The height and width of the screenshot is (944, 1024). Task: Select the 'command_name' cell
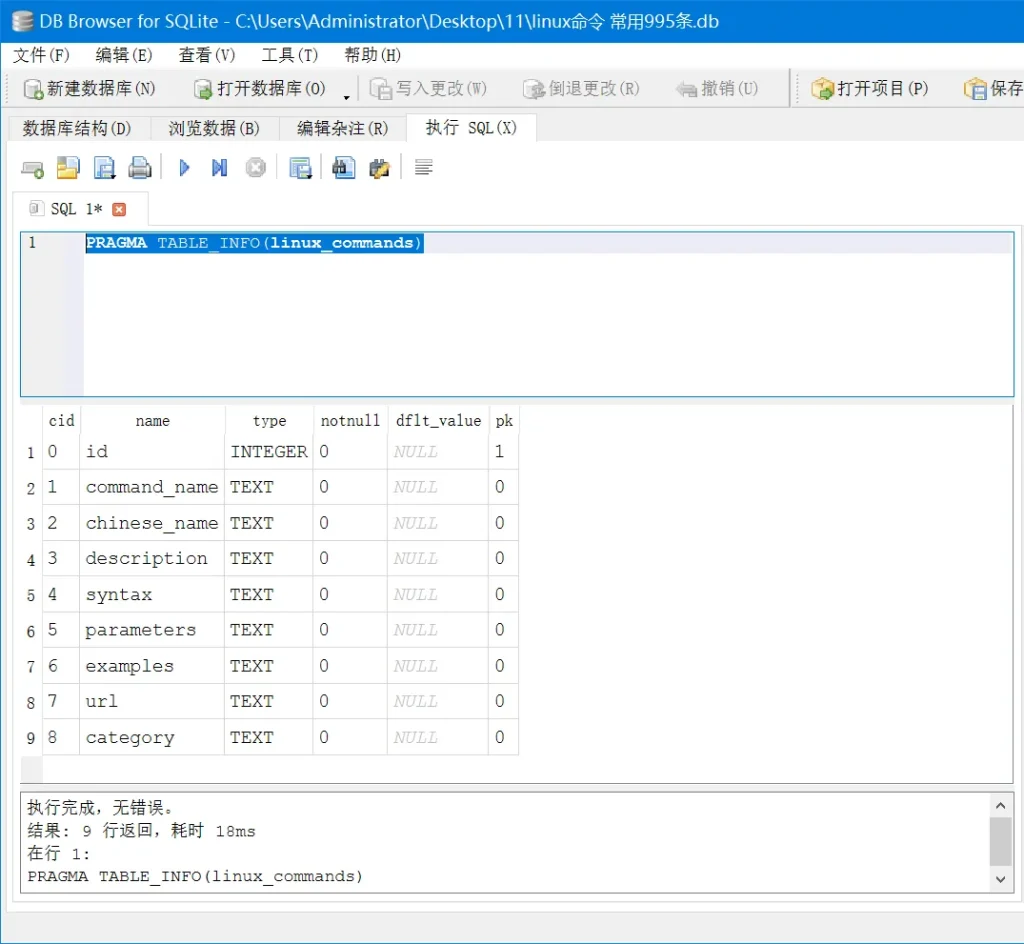[x=152, y=487]
